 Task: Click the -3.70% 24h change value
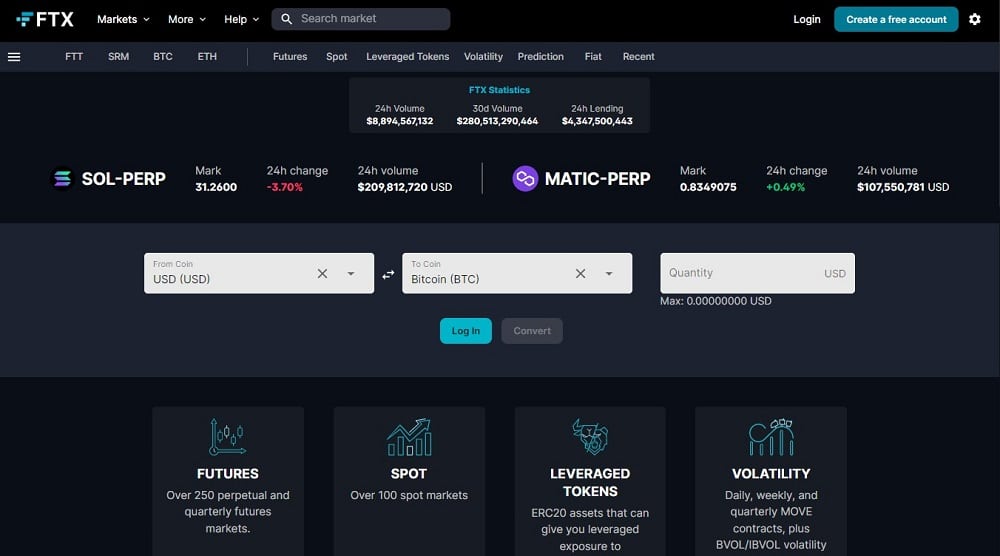(x=284, y=187)
